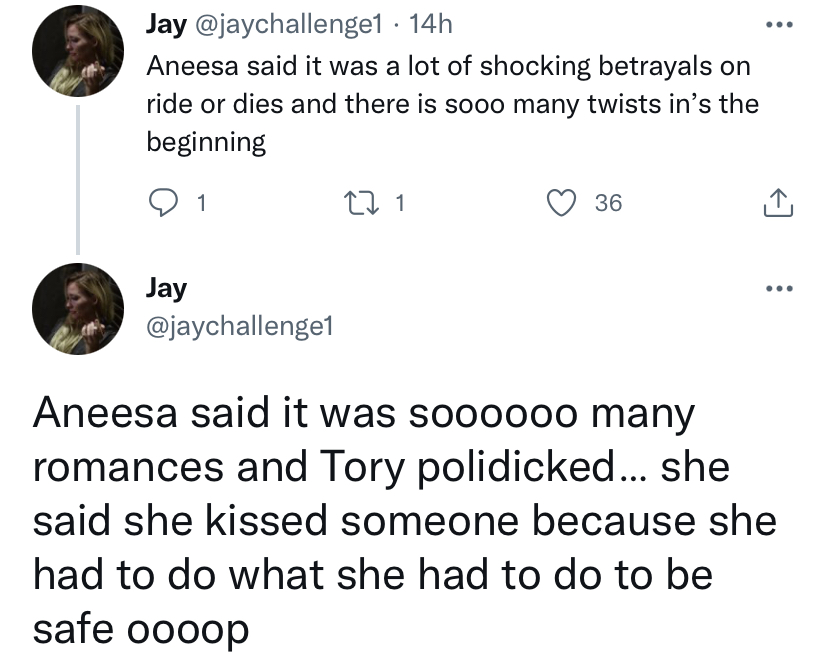This screenshot has height=654, width=828.
Task: Open the more options dots on second tweet
Action: [779, 288]
